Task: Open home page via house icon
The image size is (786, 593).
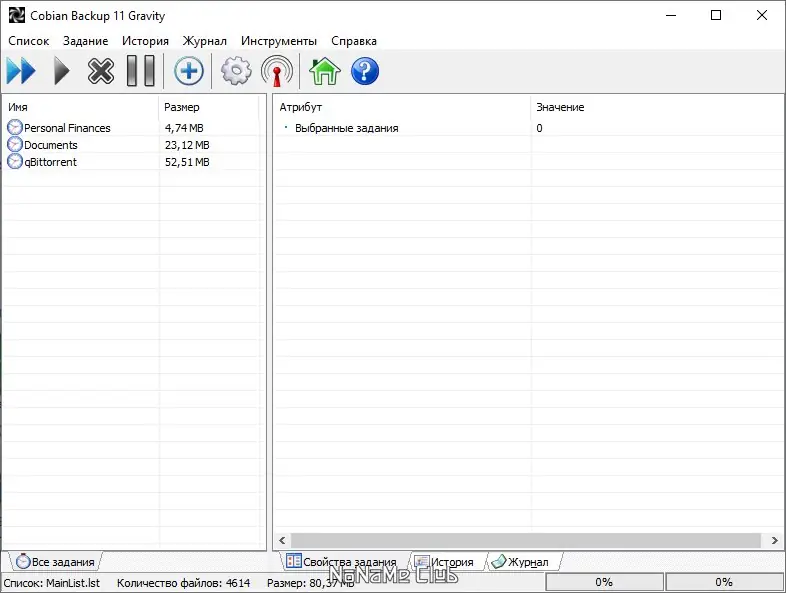Action: point(325,71)
